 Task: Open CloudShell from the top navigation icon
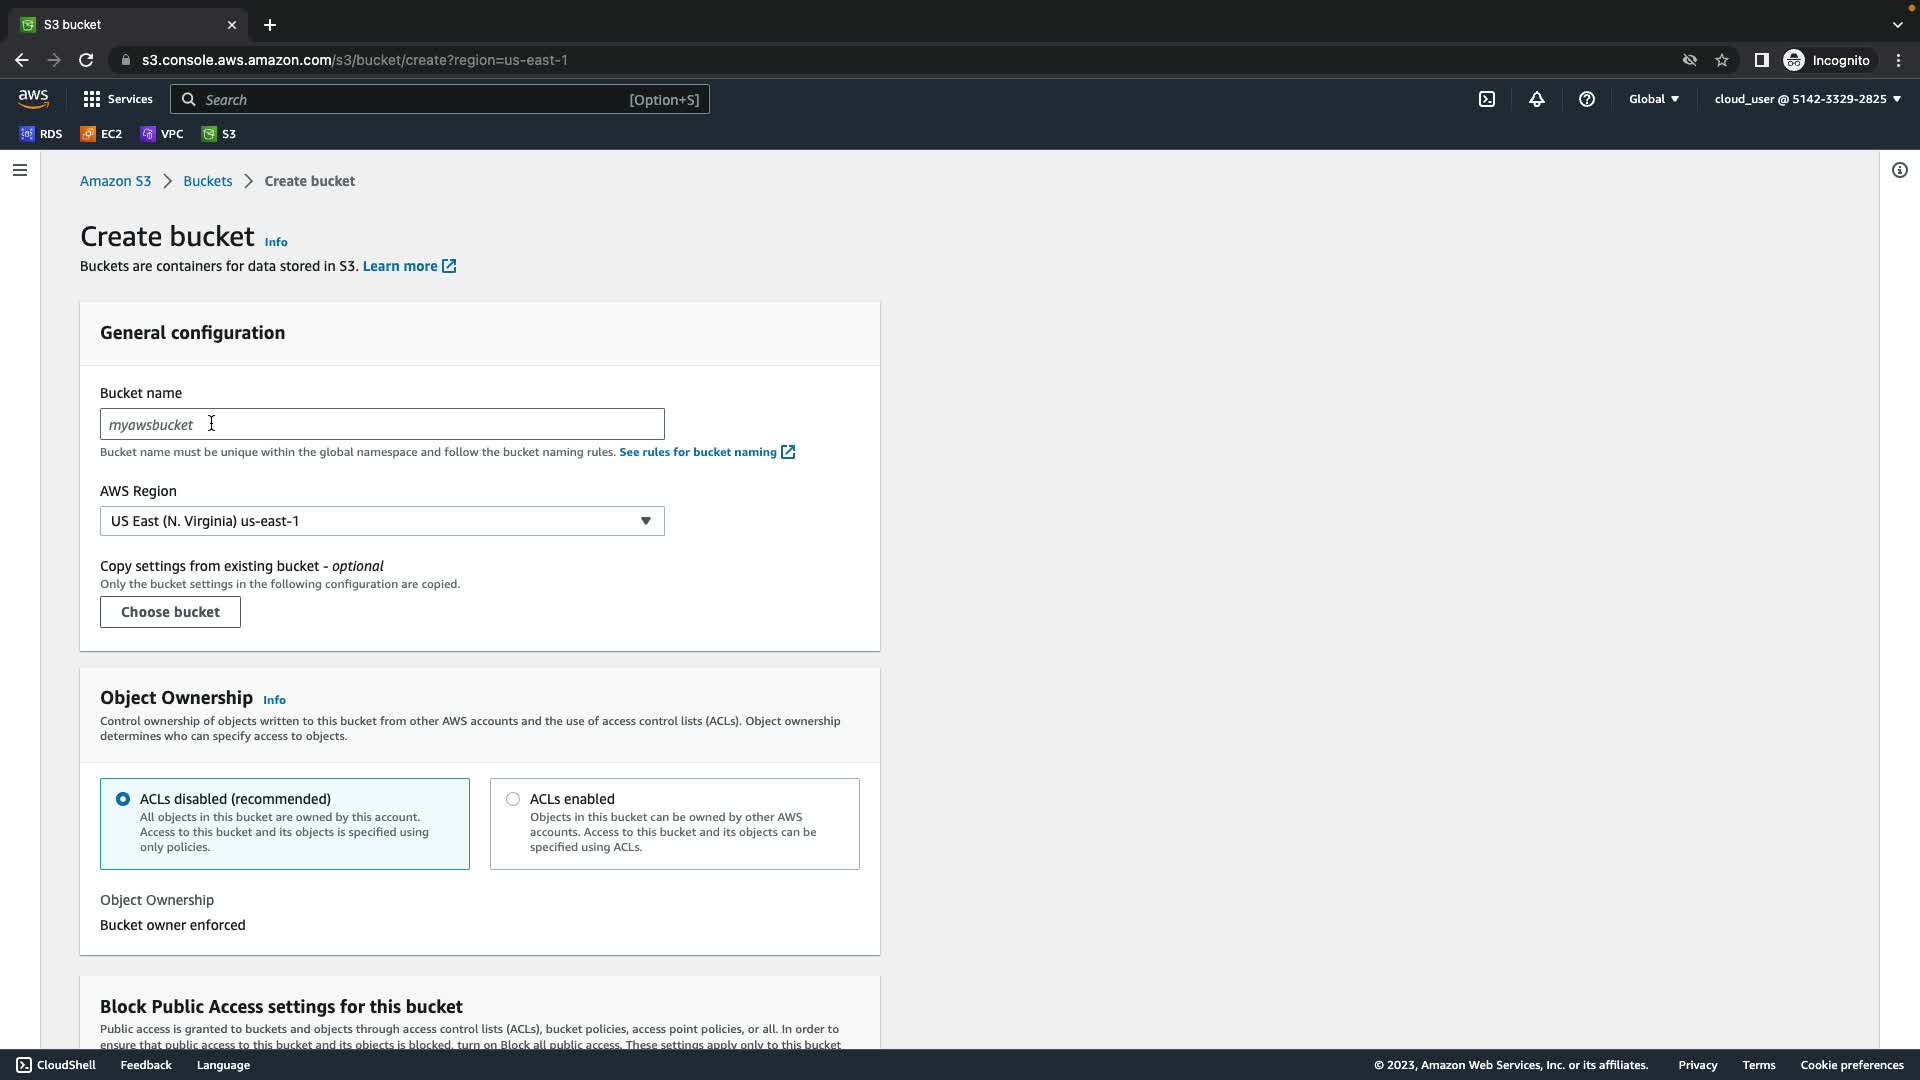tap(1487, 99)
